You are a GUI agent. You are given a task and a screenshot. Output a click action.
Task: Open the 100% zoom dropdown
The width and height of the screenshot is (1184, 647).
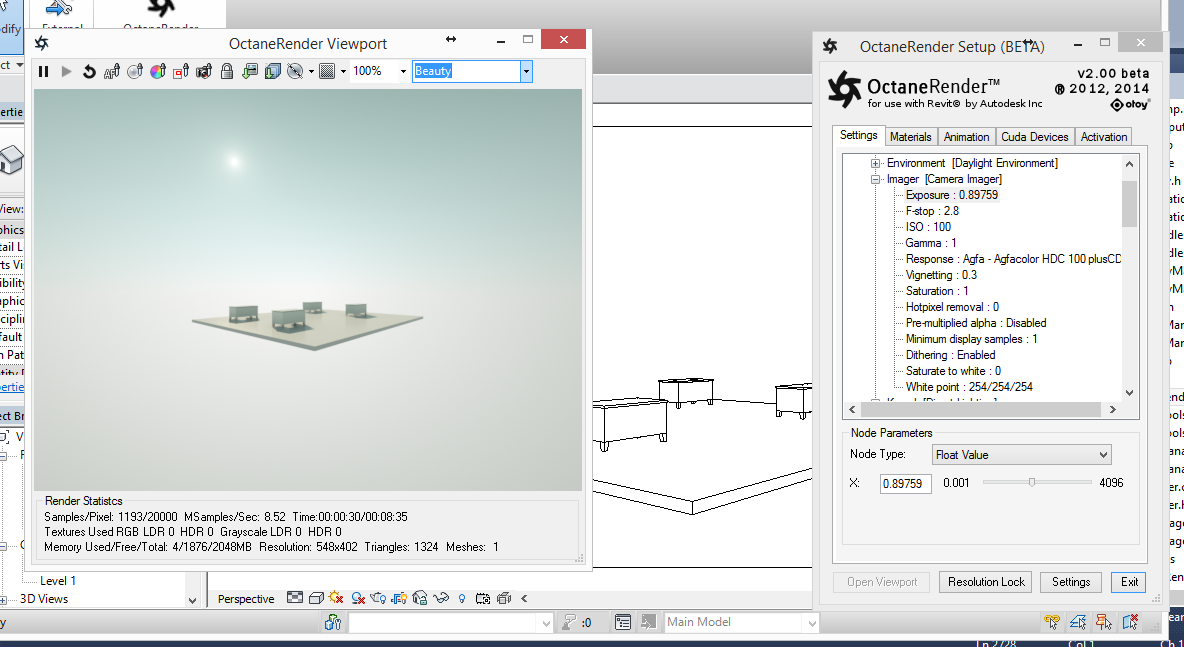click(x=402, y=72)
